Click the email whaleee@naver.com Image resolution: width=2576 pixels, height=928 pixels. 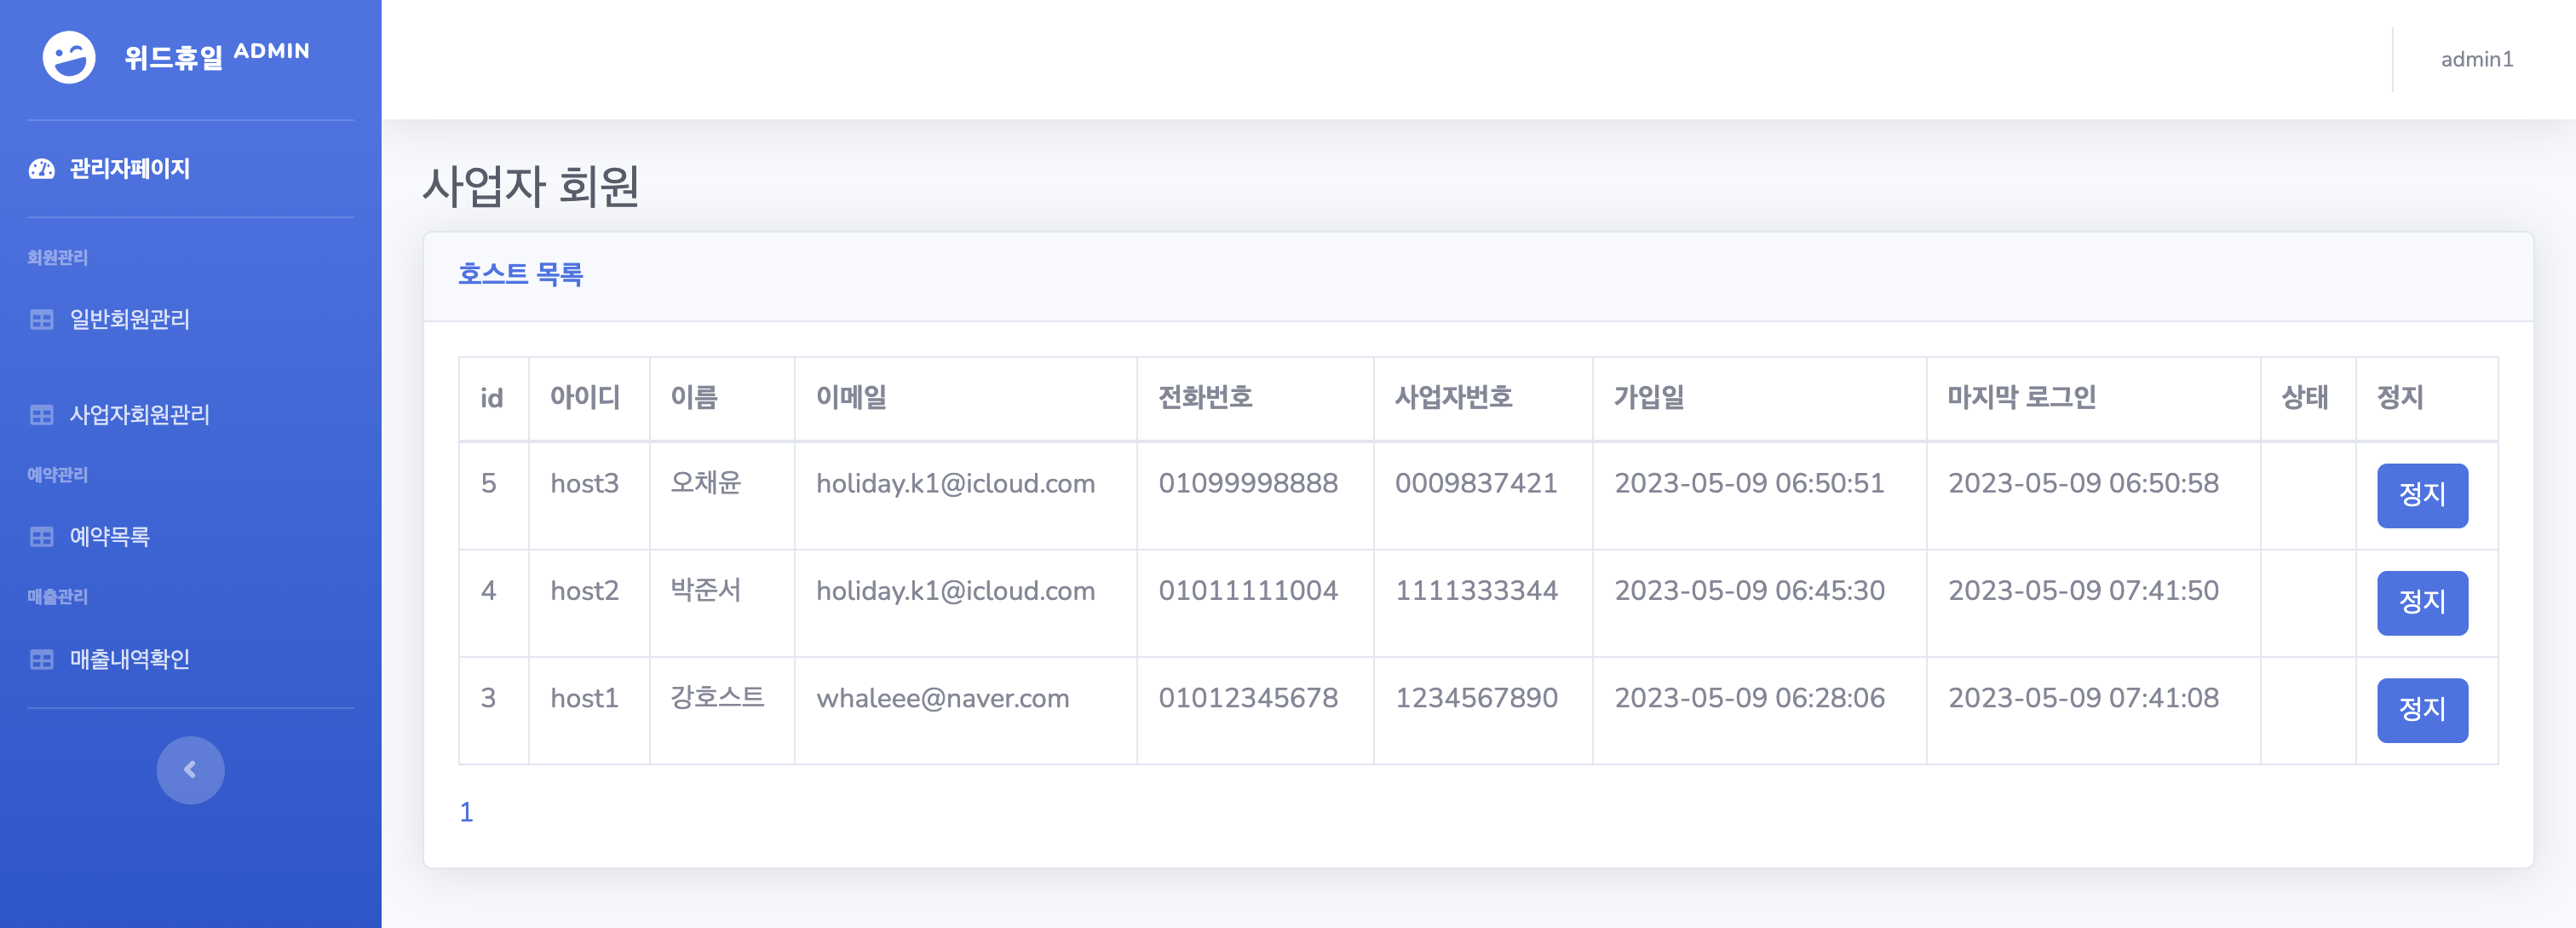[x=942, y=698]
